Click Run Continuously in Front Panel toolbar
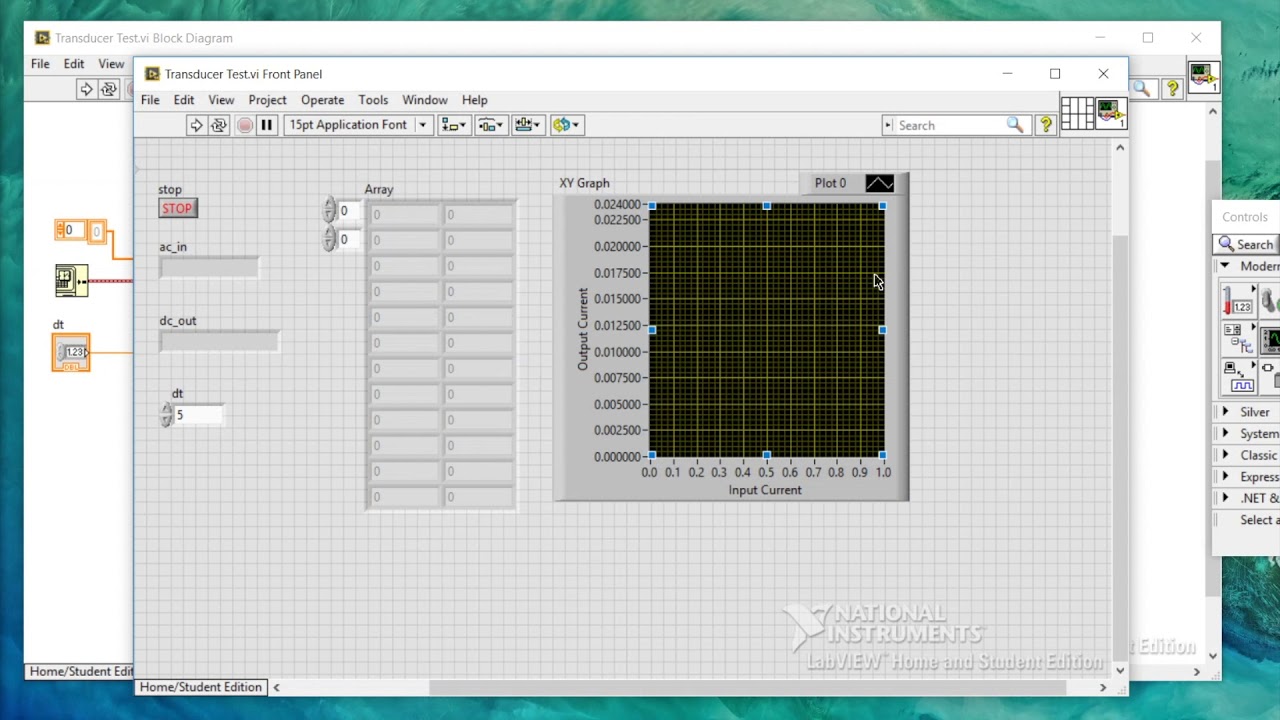1280x720 pixels. pos(219,125)
